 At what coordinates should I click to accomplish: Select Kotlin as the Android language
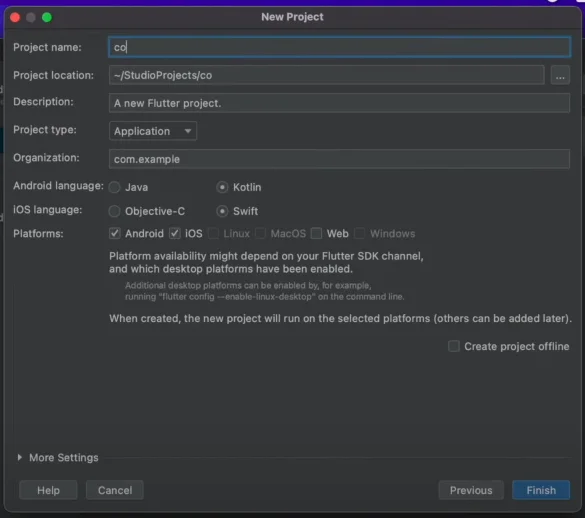tap(222, 187)
